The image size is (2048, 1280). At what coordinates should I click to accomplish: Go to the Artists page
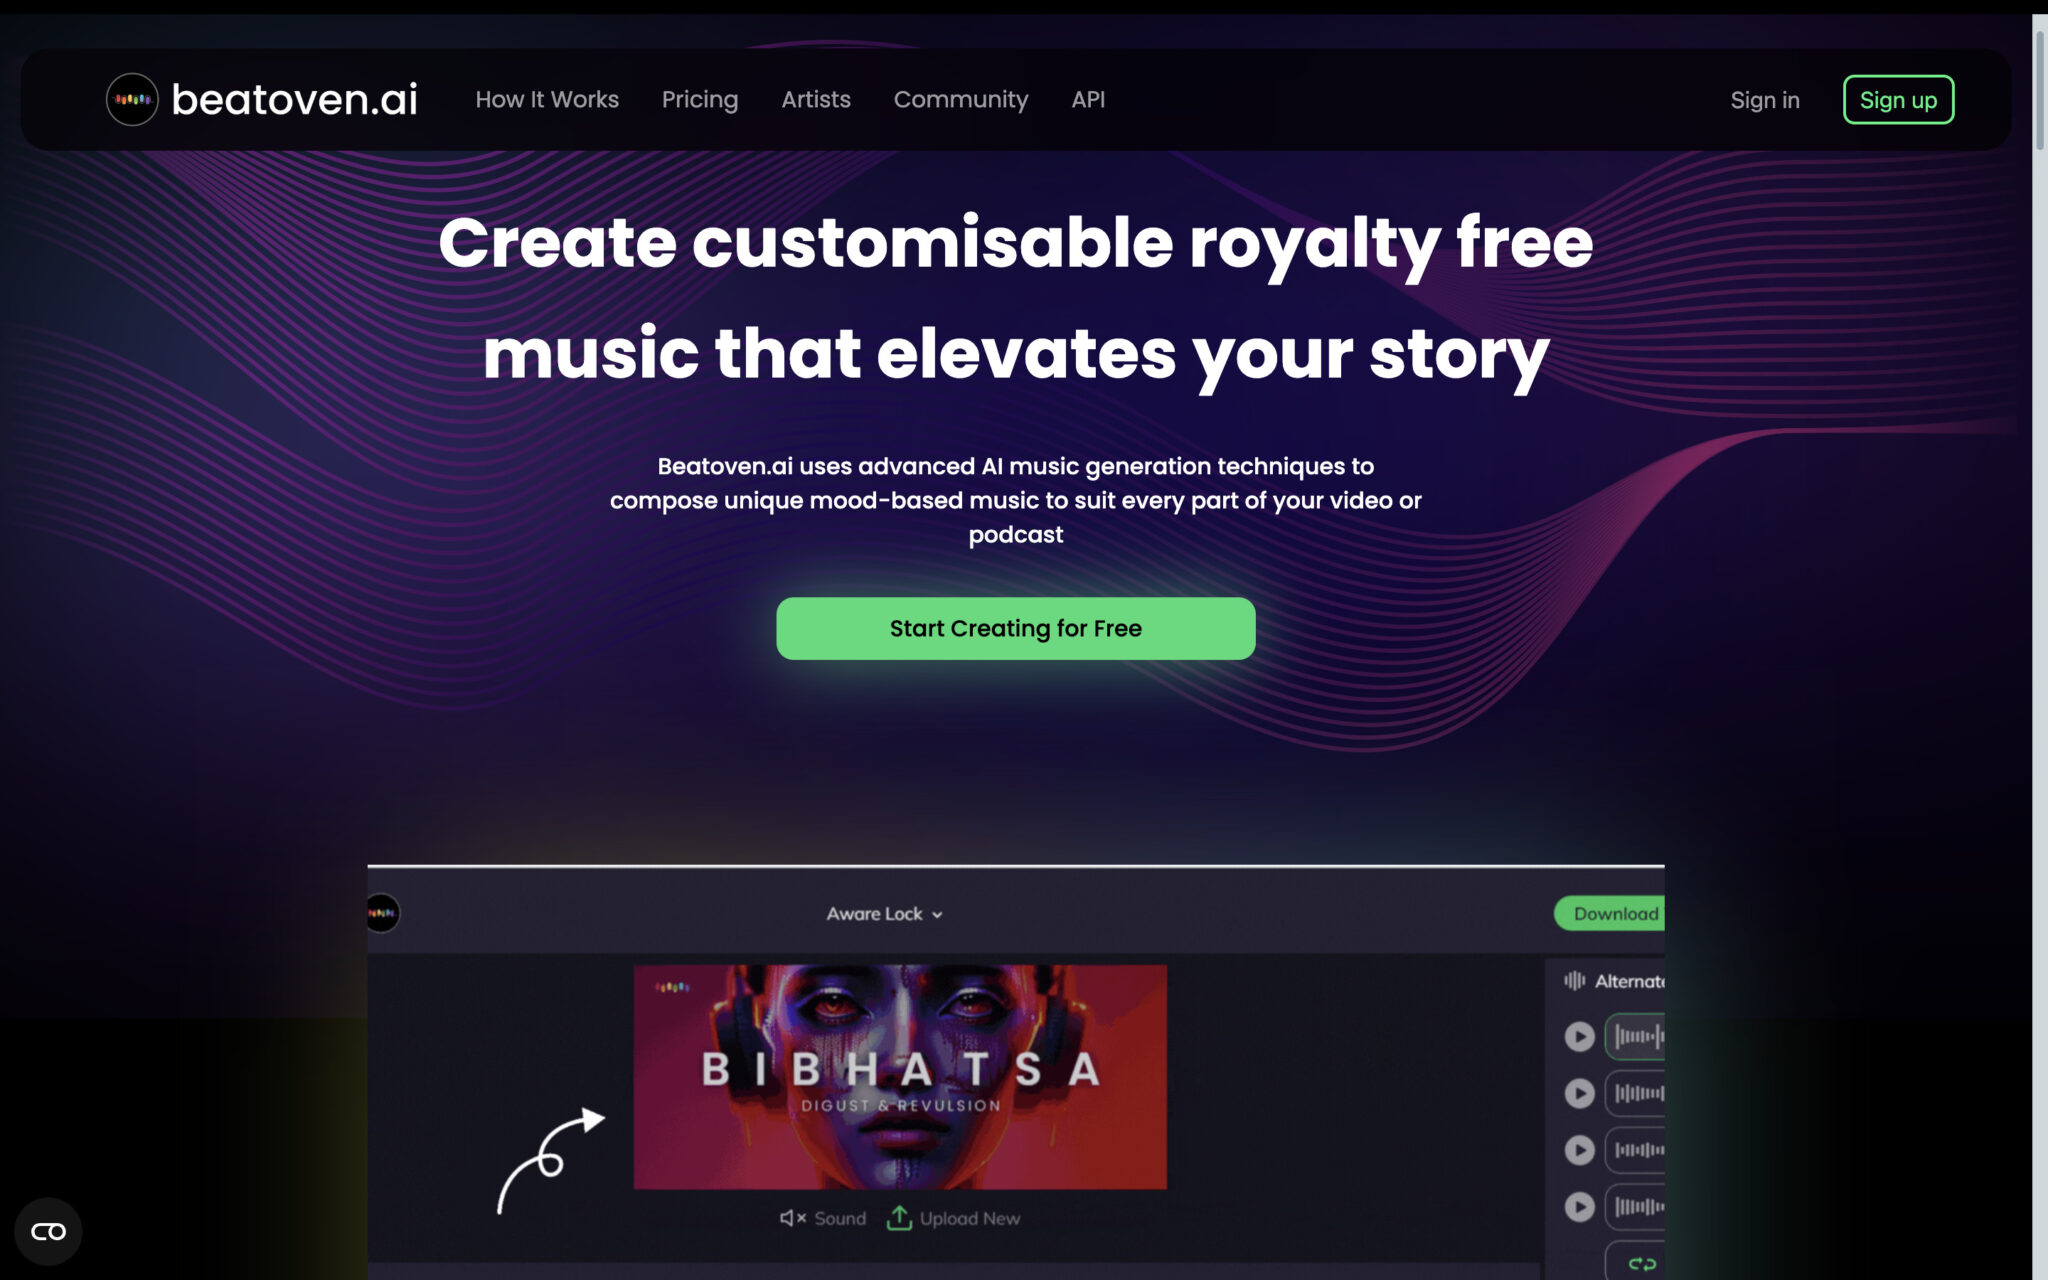[816, 99]
